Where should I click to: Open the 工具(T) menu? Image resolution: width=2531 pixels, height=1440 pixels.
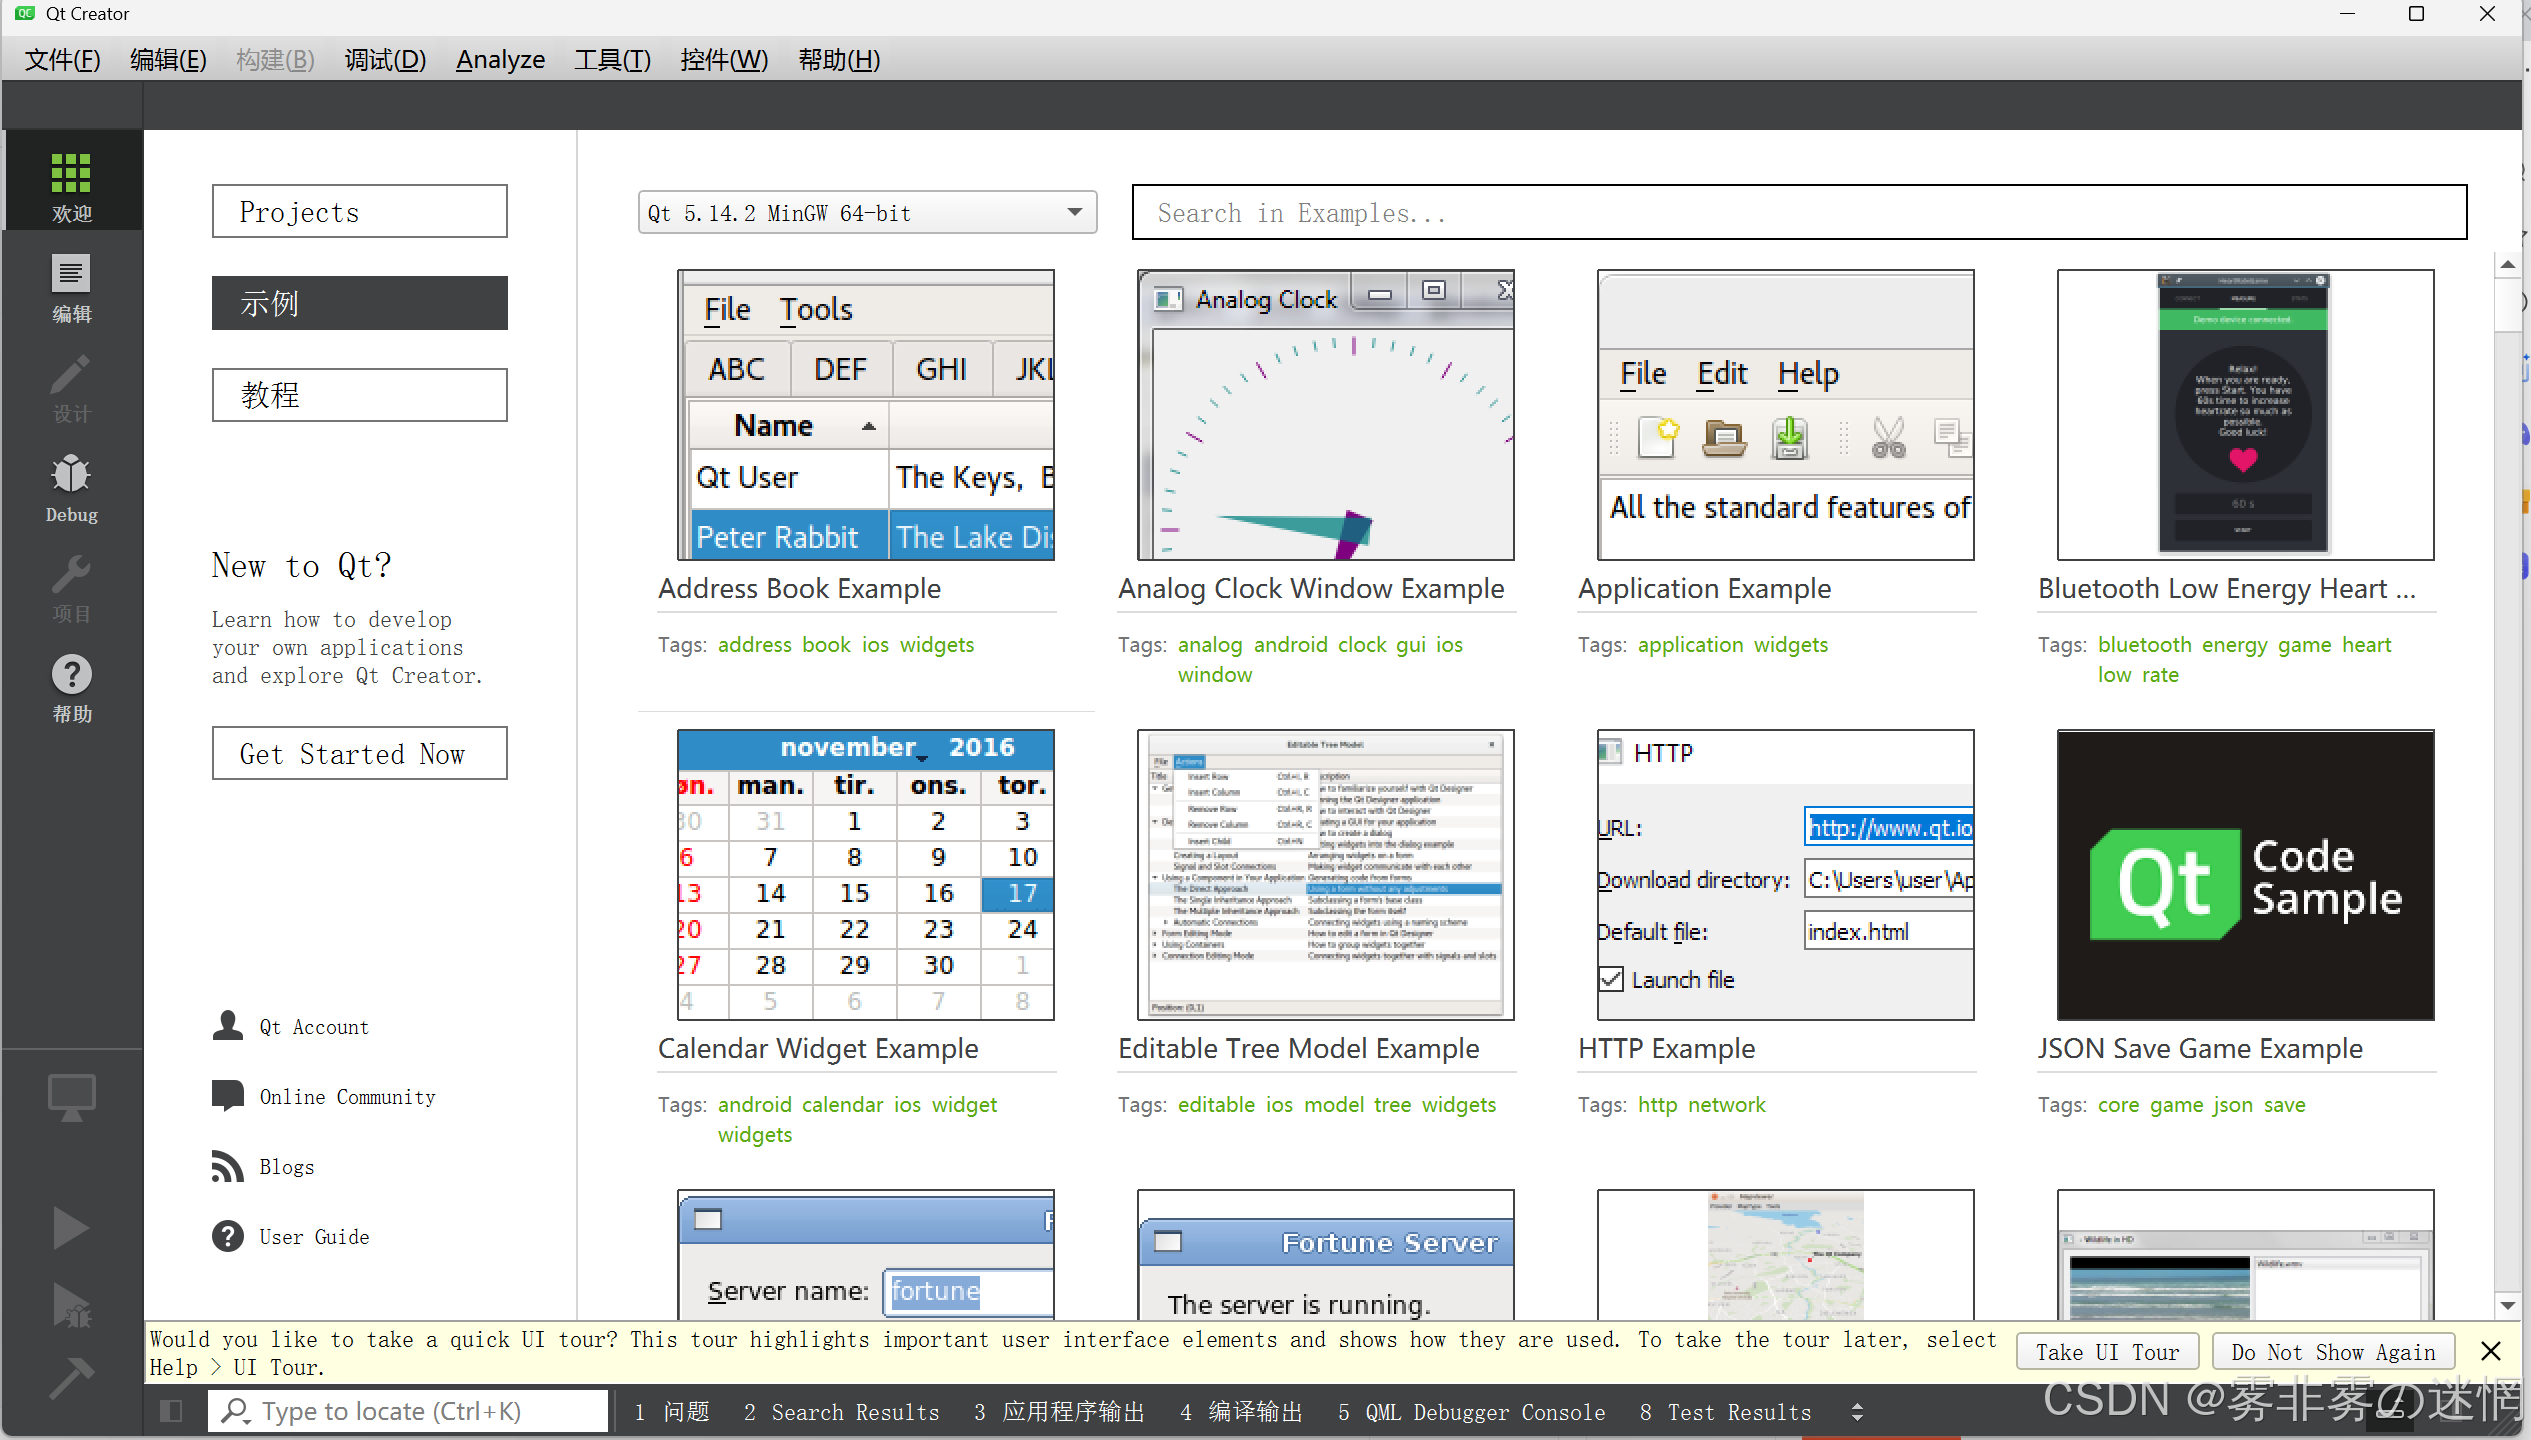click(612, 60)
